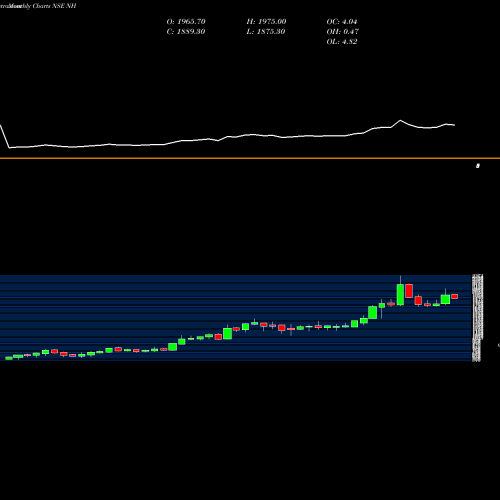
Task: Click the "OL: 4.82" reading
Action: click(342, 42)
